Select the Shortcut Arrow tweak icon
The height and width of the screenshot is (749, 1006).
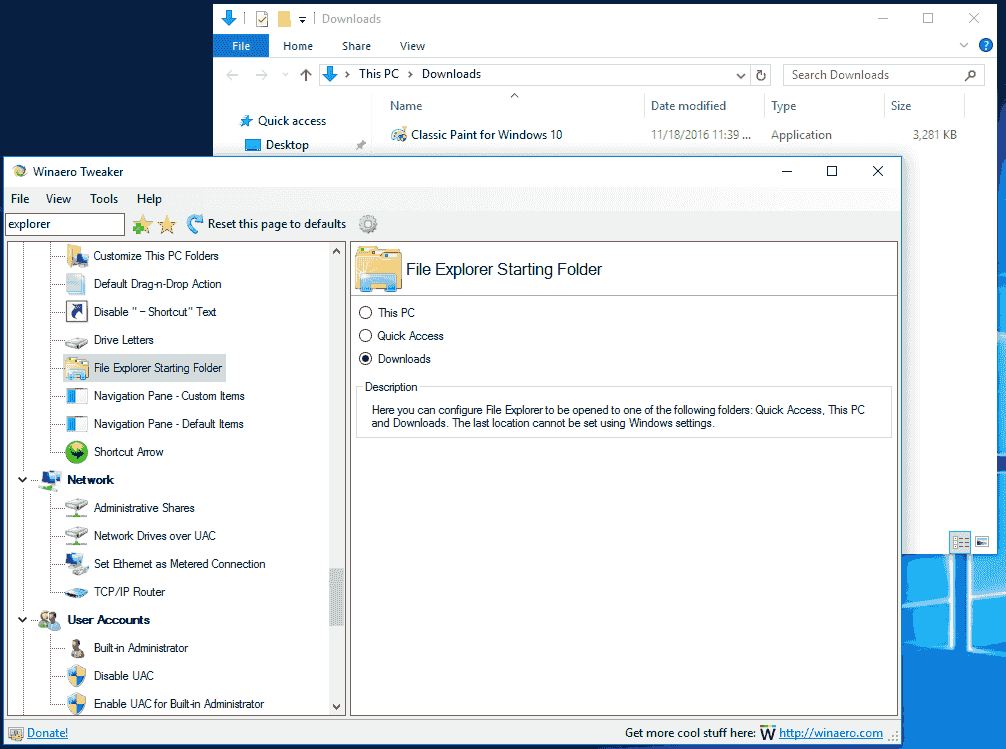(77, 451)
